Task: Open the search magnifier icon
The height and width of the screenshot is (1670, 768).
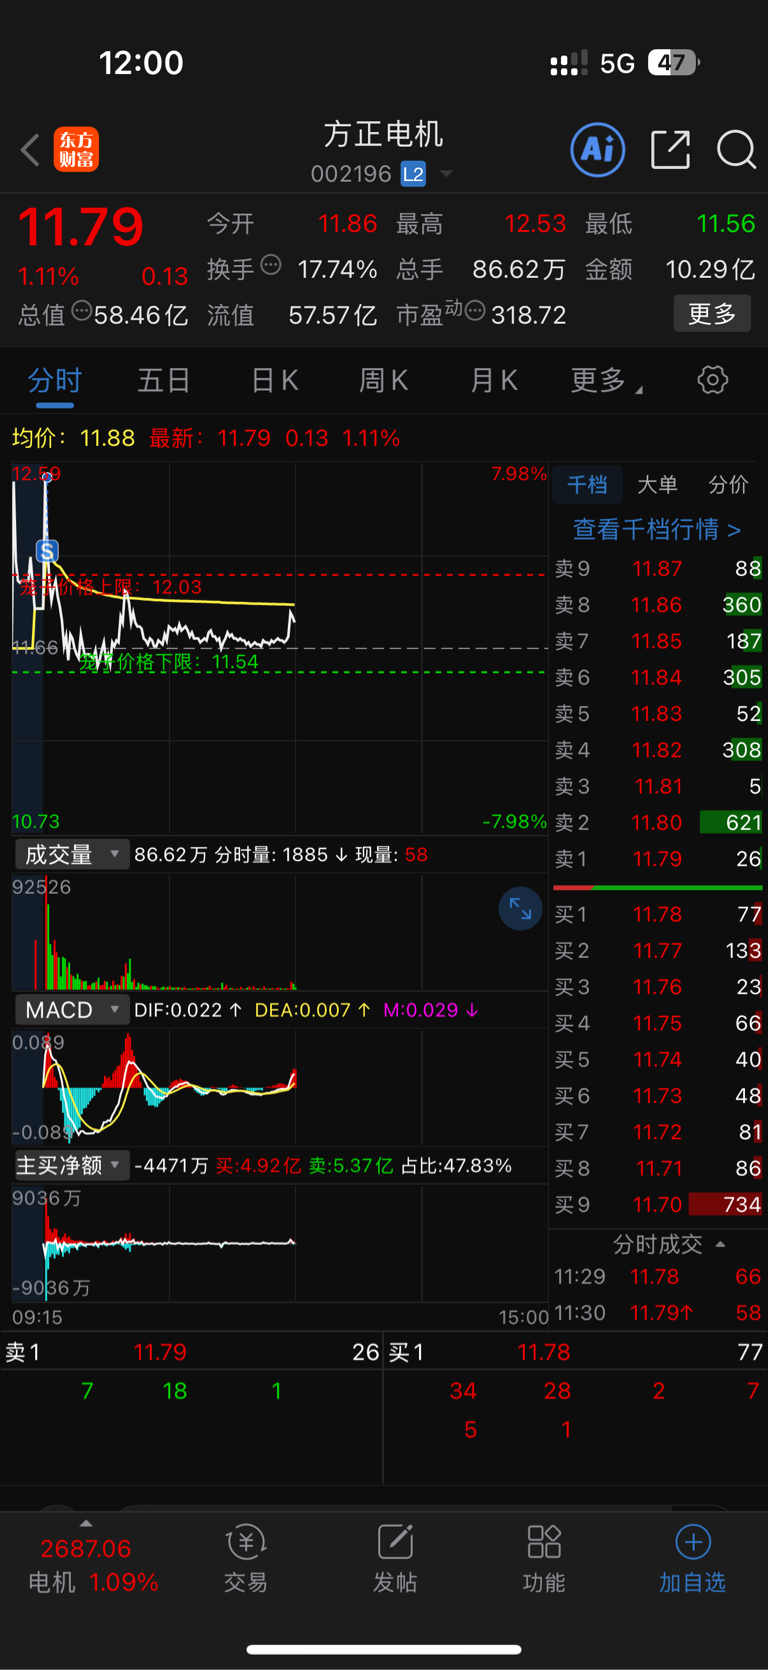Action: coord(736,150)
